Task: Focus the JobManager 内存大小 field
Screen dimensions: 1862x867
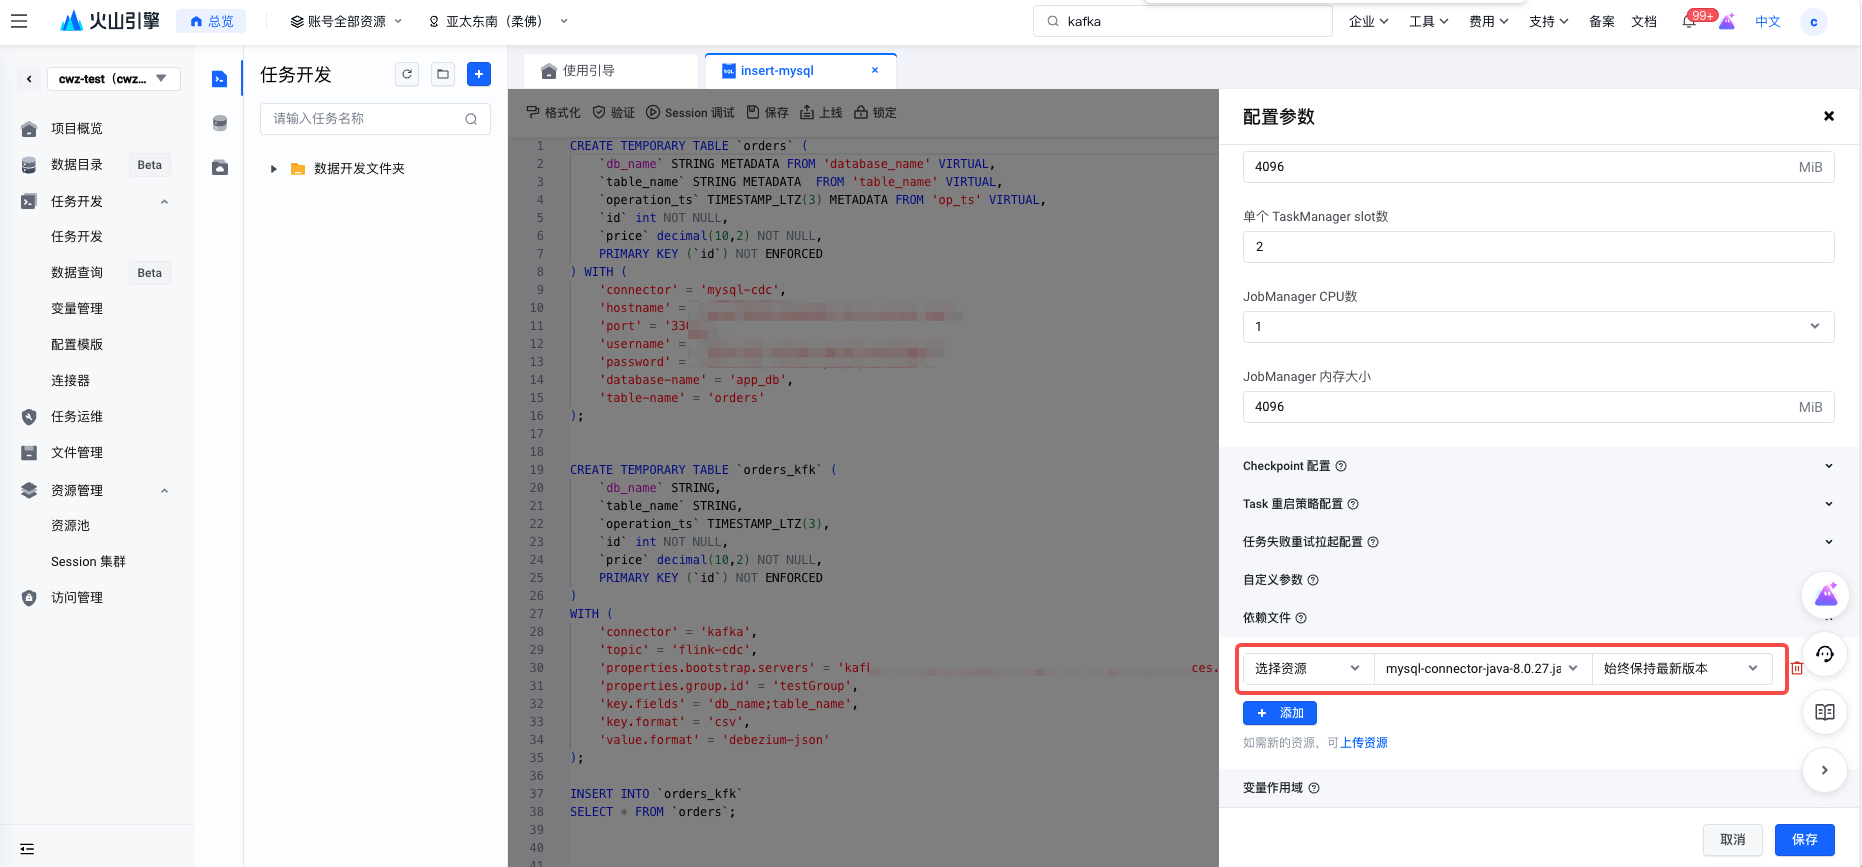Action: point(1538,407)
